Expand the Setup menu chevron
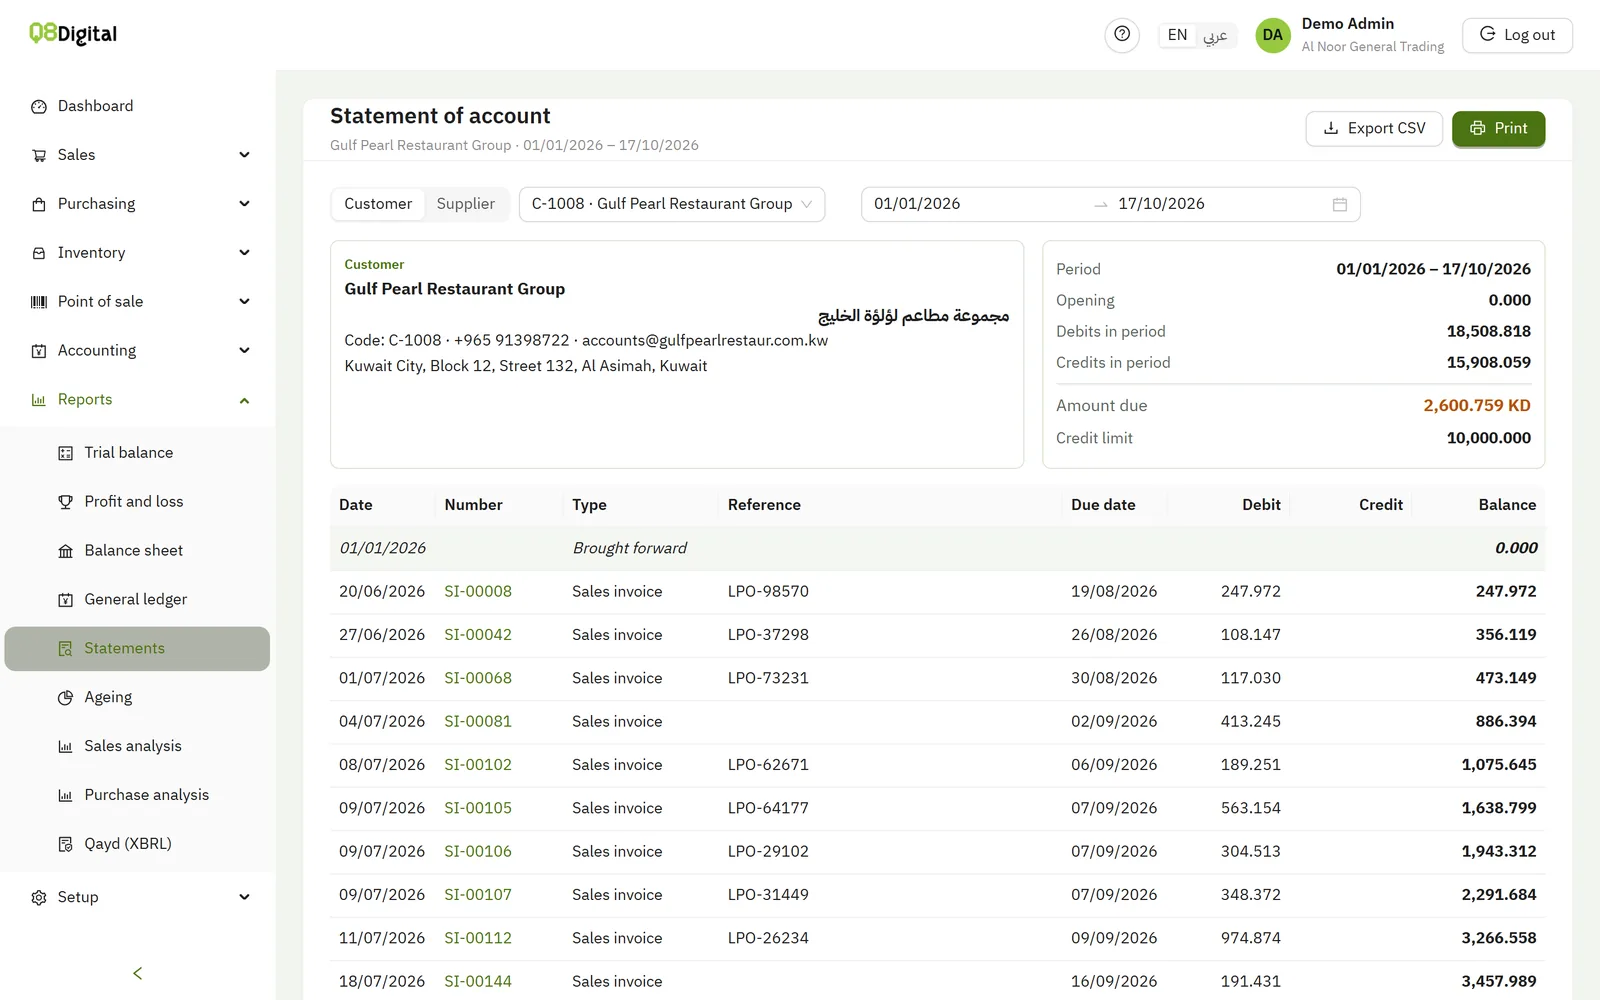Image resolution: width=1600 pixels, height=1000 pixels. point(245,898)
